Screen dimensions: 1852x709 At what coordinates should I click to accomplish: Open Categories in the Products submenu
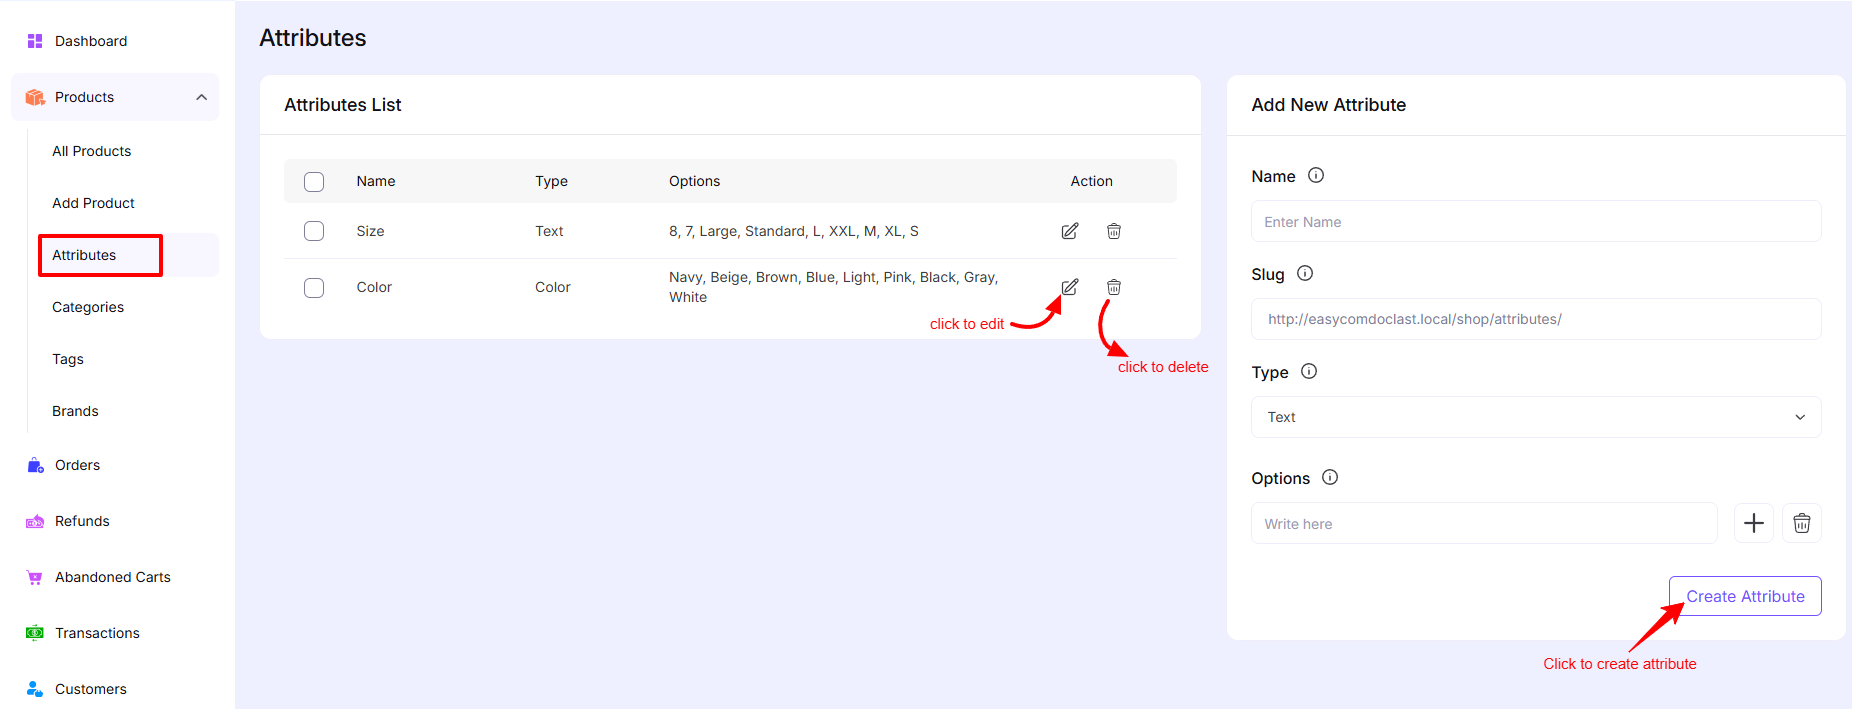pos(88,307)
